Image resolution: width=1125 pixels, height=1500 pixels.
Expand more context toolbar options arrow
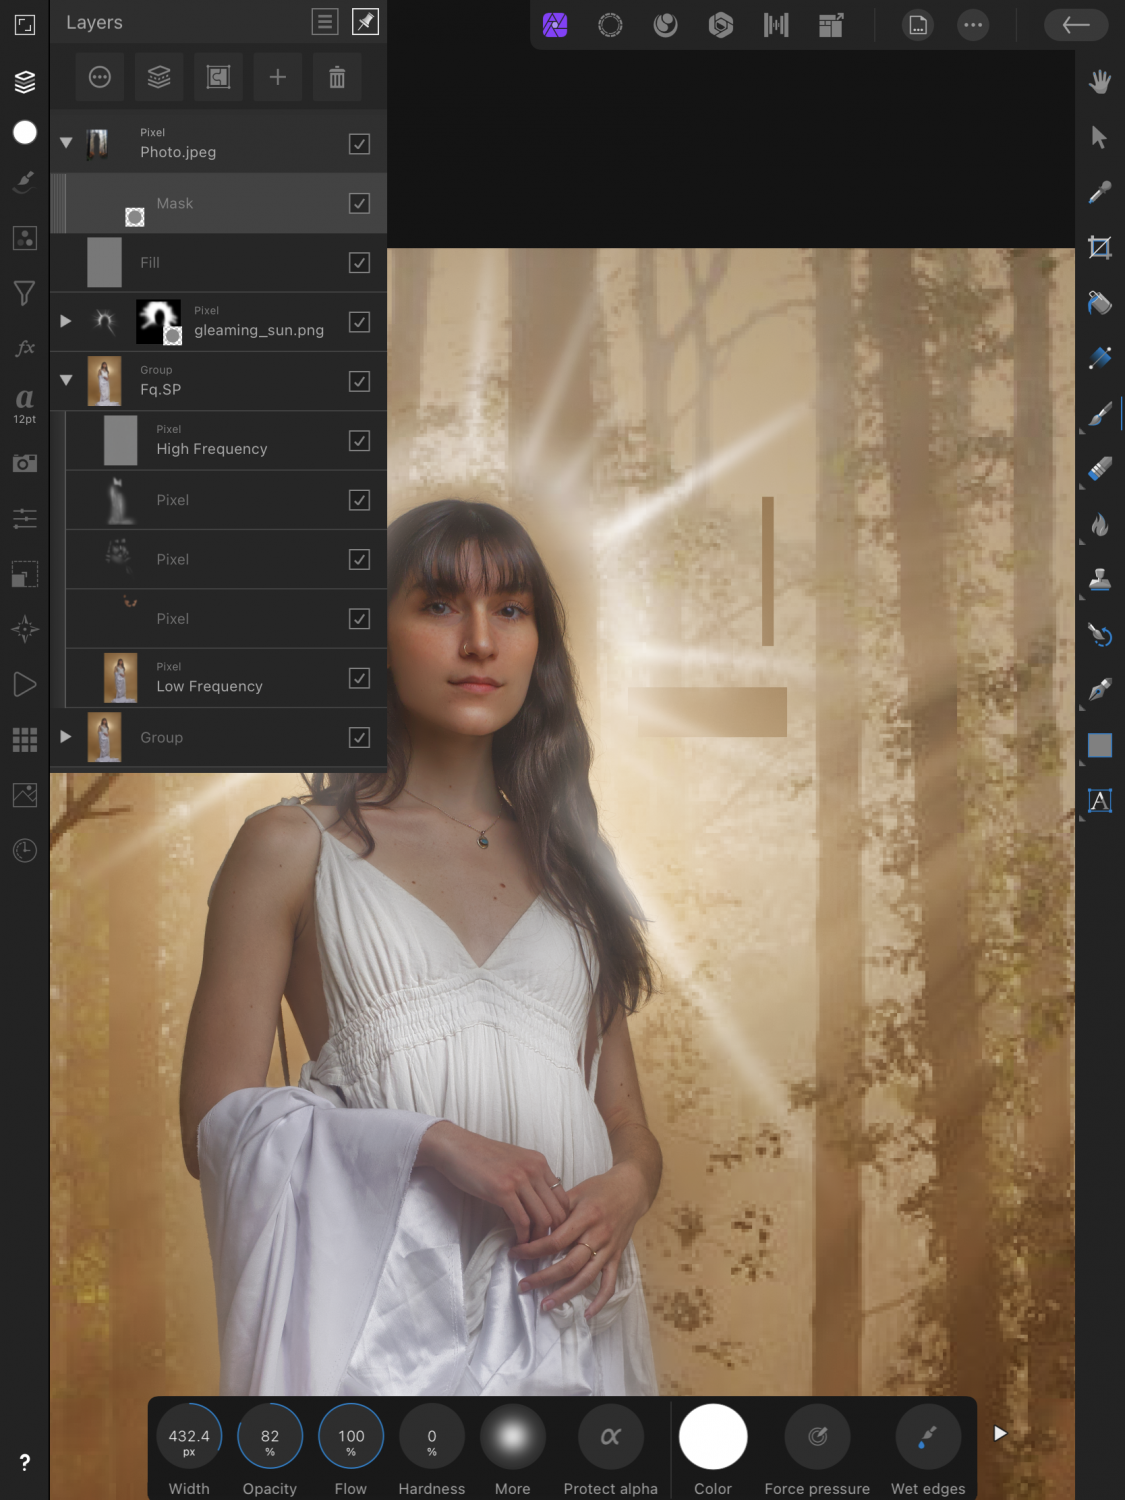tap(999, 1433)
